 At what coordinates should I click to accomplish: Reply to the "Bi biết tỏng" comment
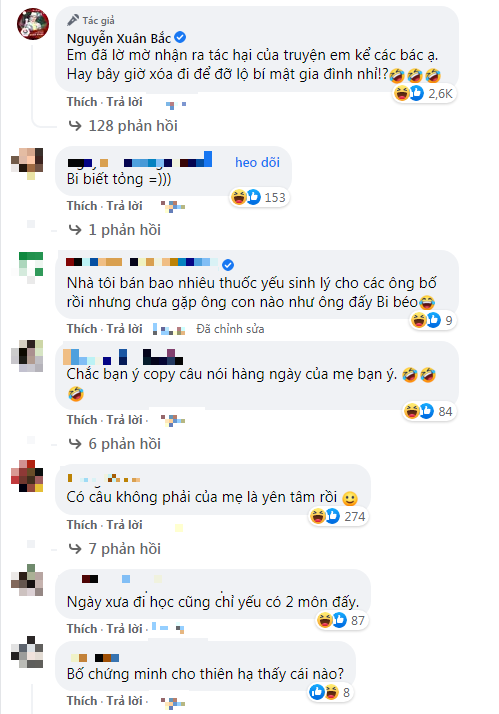(x=124, y=206)
